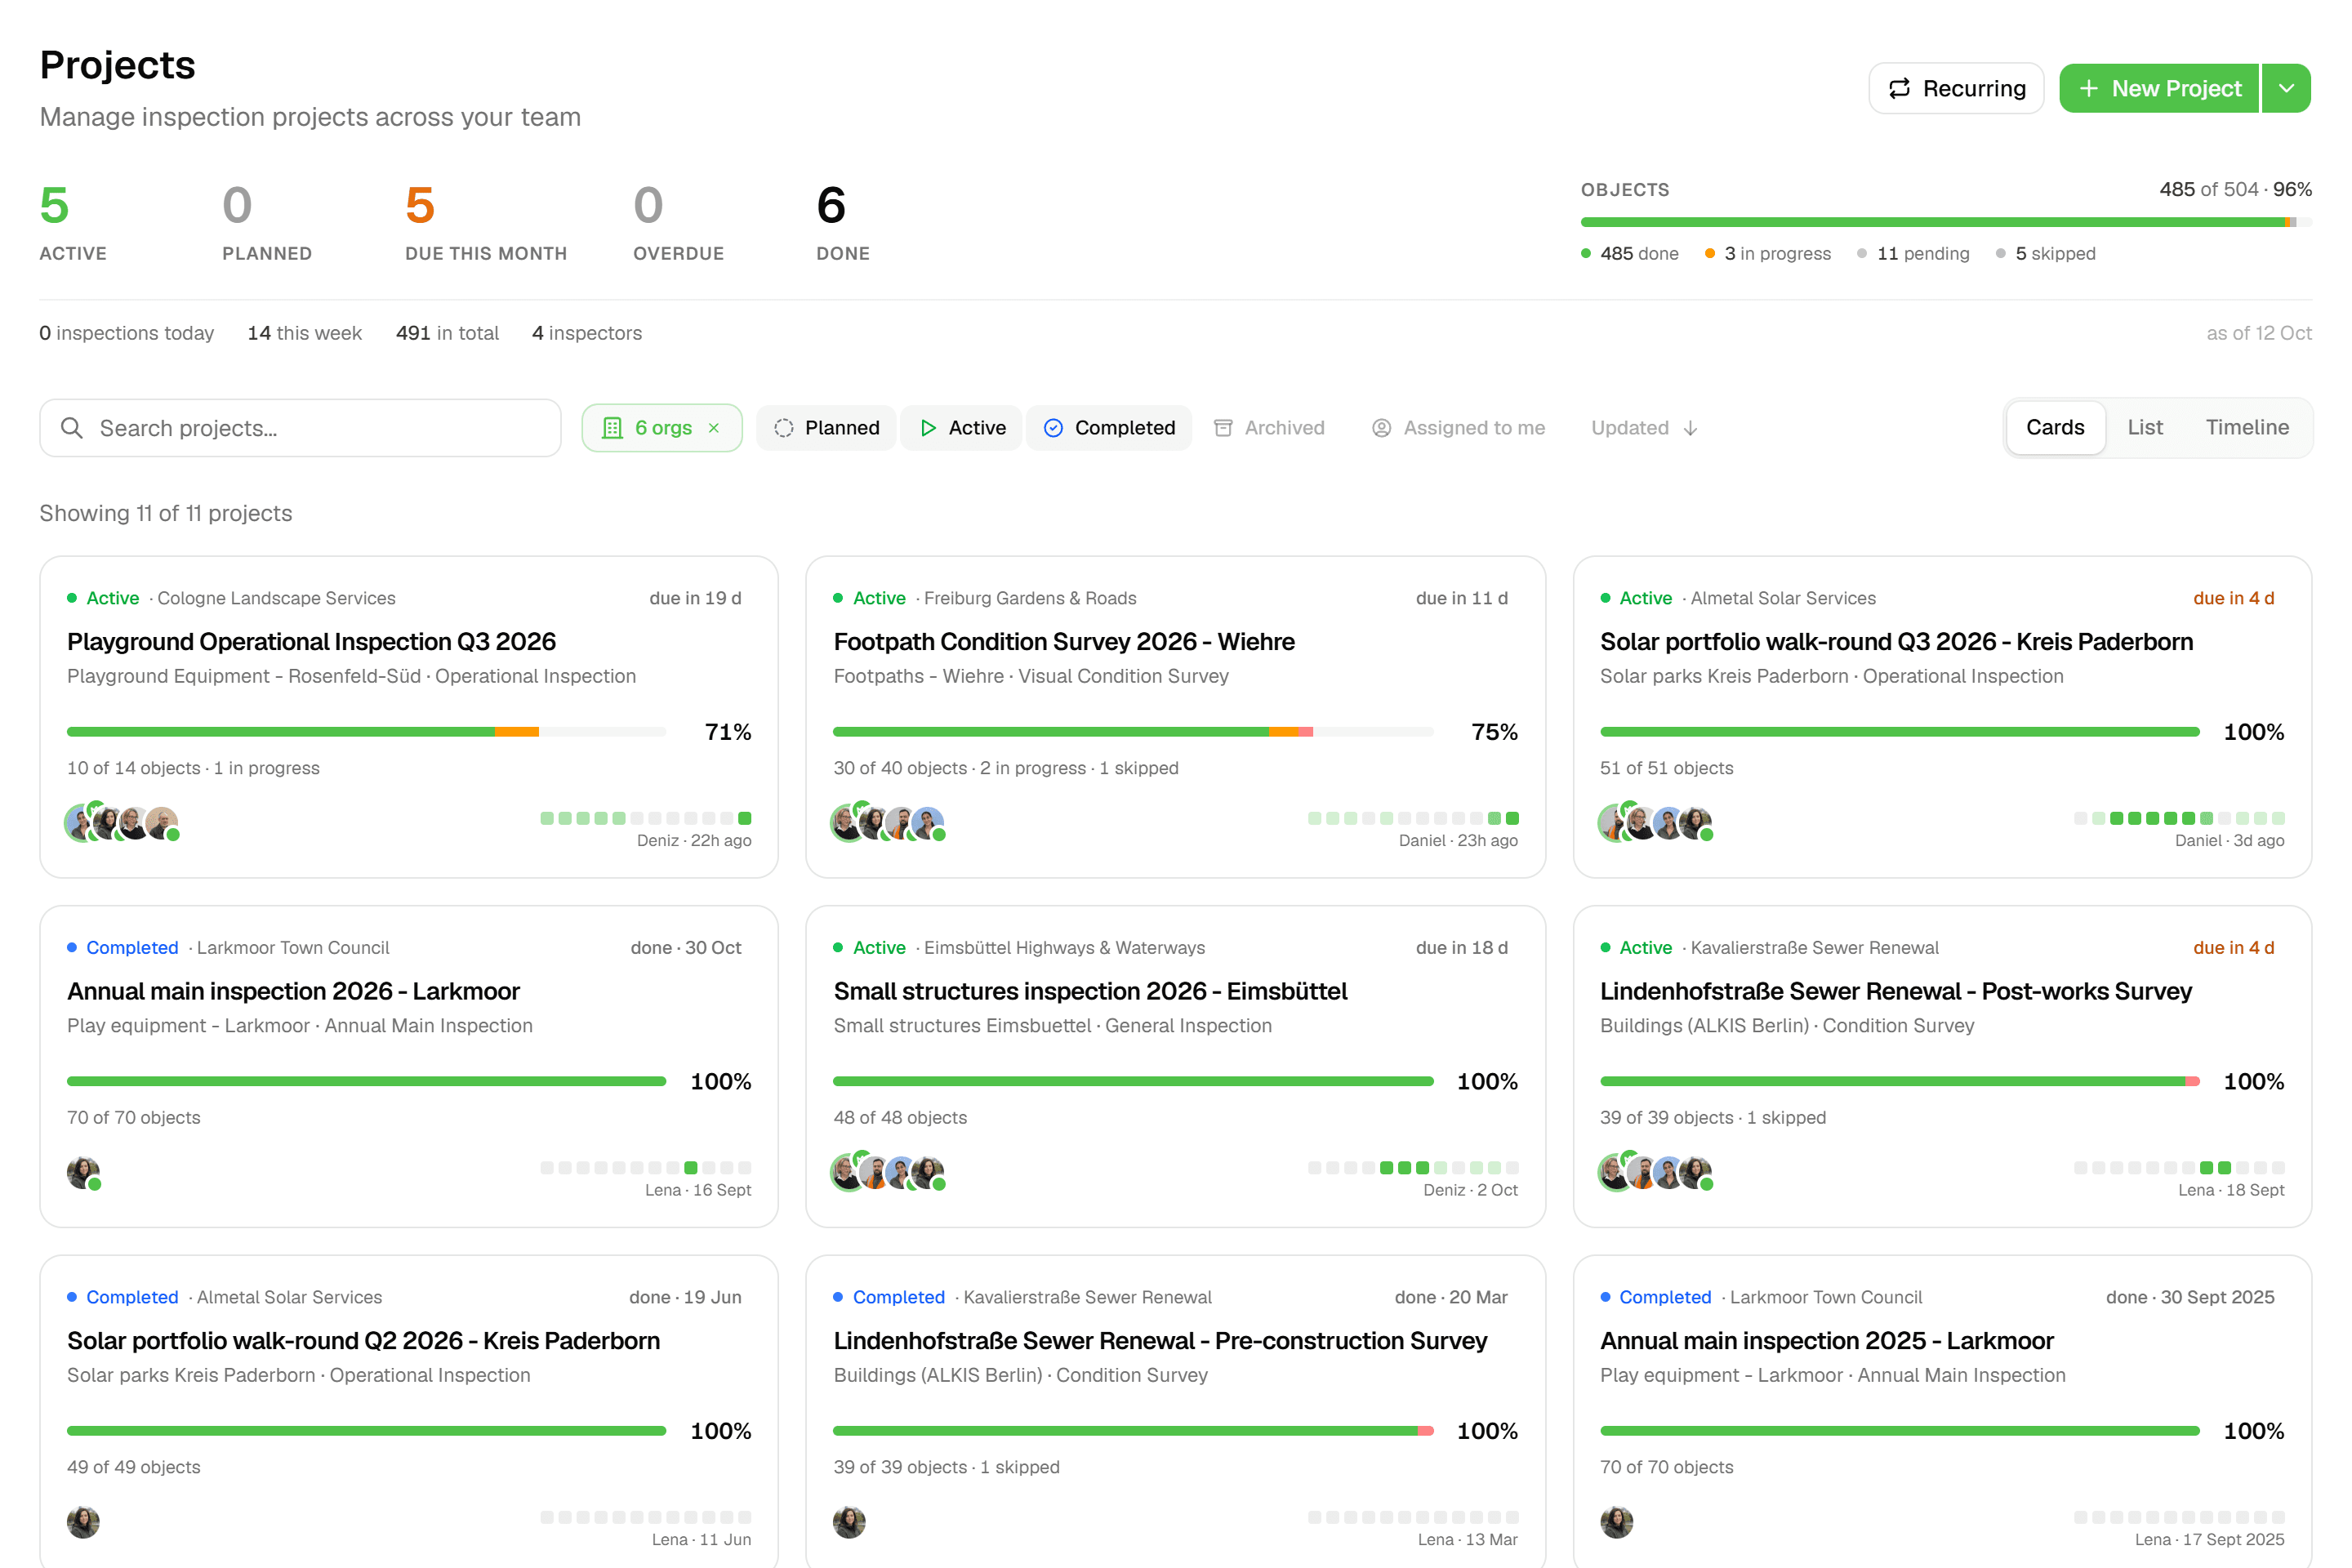Image resolution: width=2352 pixels, height=1568 pixels.
Task: Focus the Search projects field
Action: [x=300, y=428]
